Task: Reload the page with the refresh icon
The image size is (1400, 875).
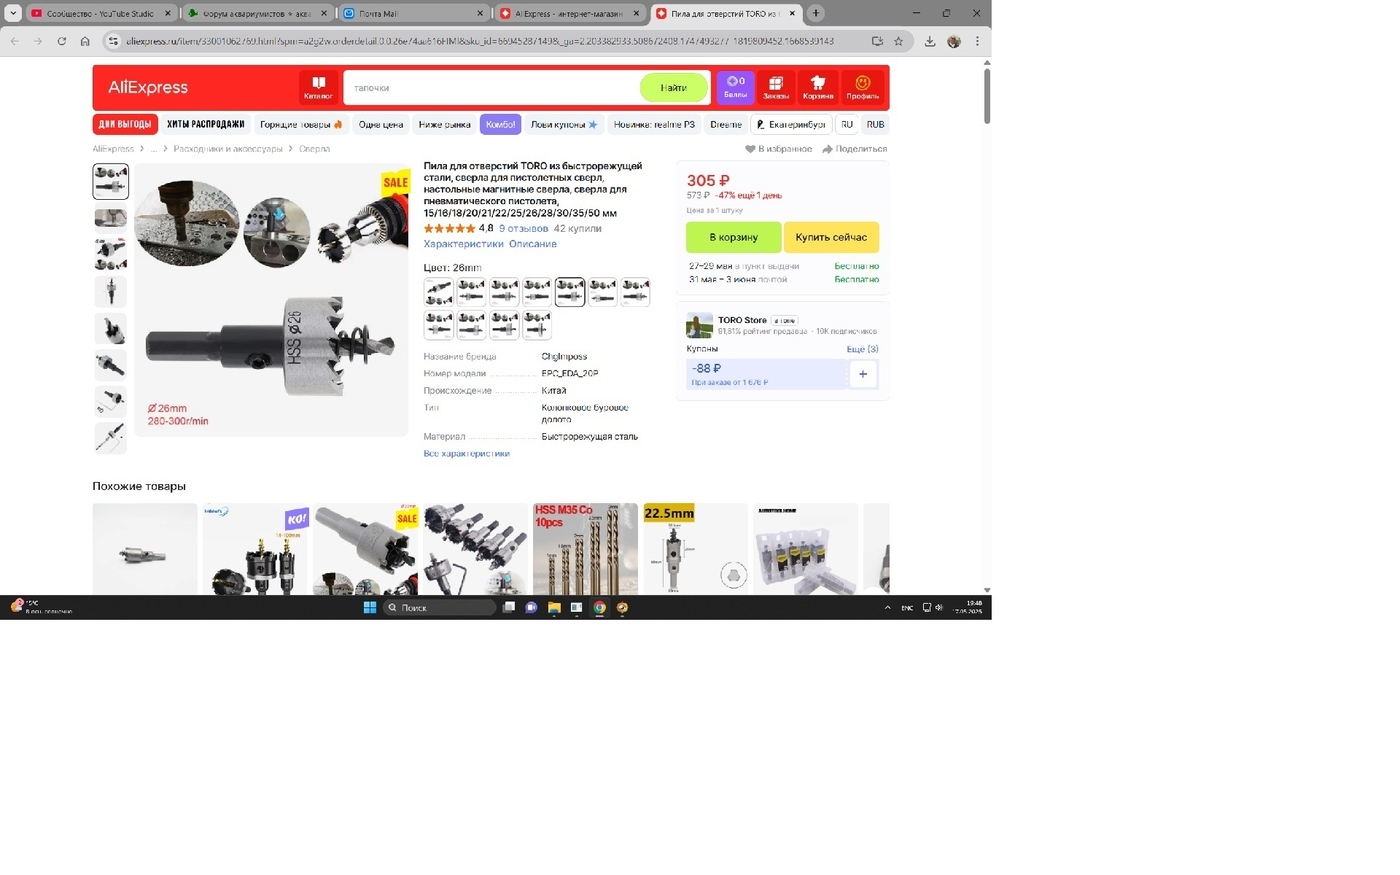Action: (x=62, y=41)
